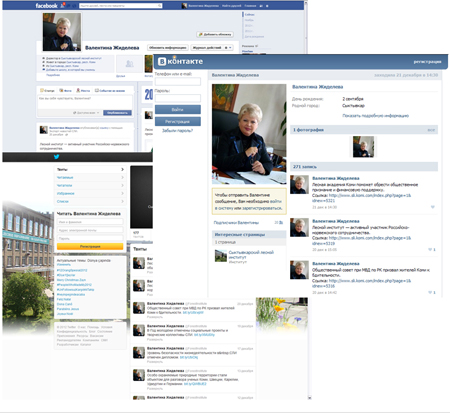Click the blue Войти button on VK
The height and width of the screenshot is (413, 450).
coord(178,109)
